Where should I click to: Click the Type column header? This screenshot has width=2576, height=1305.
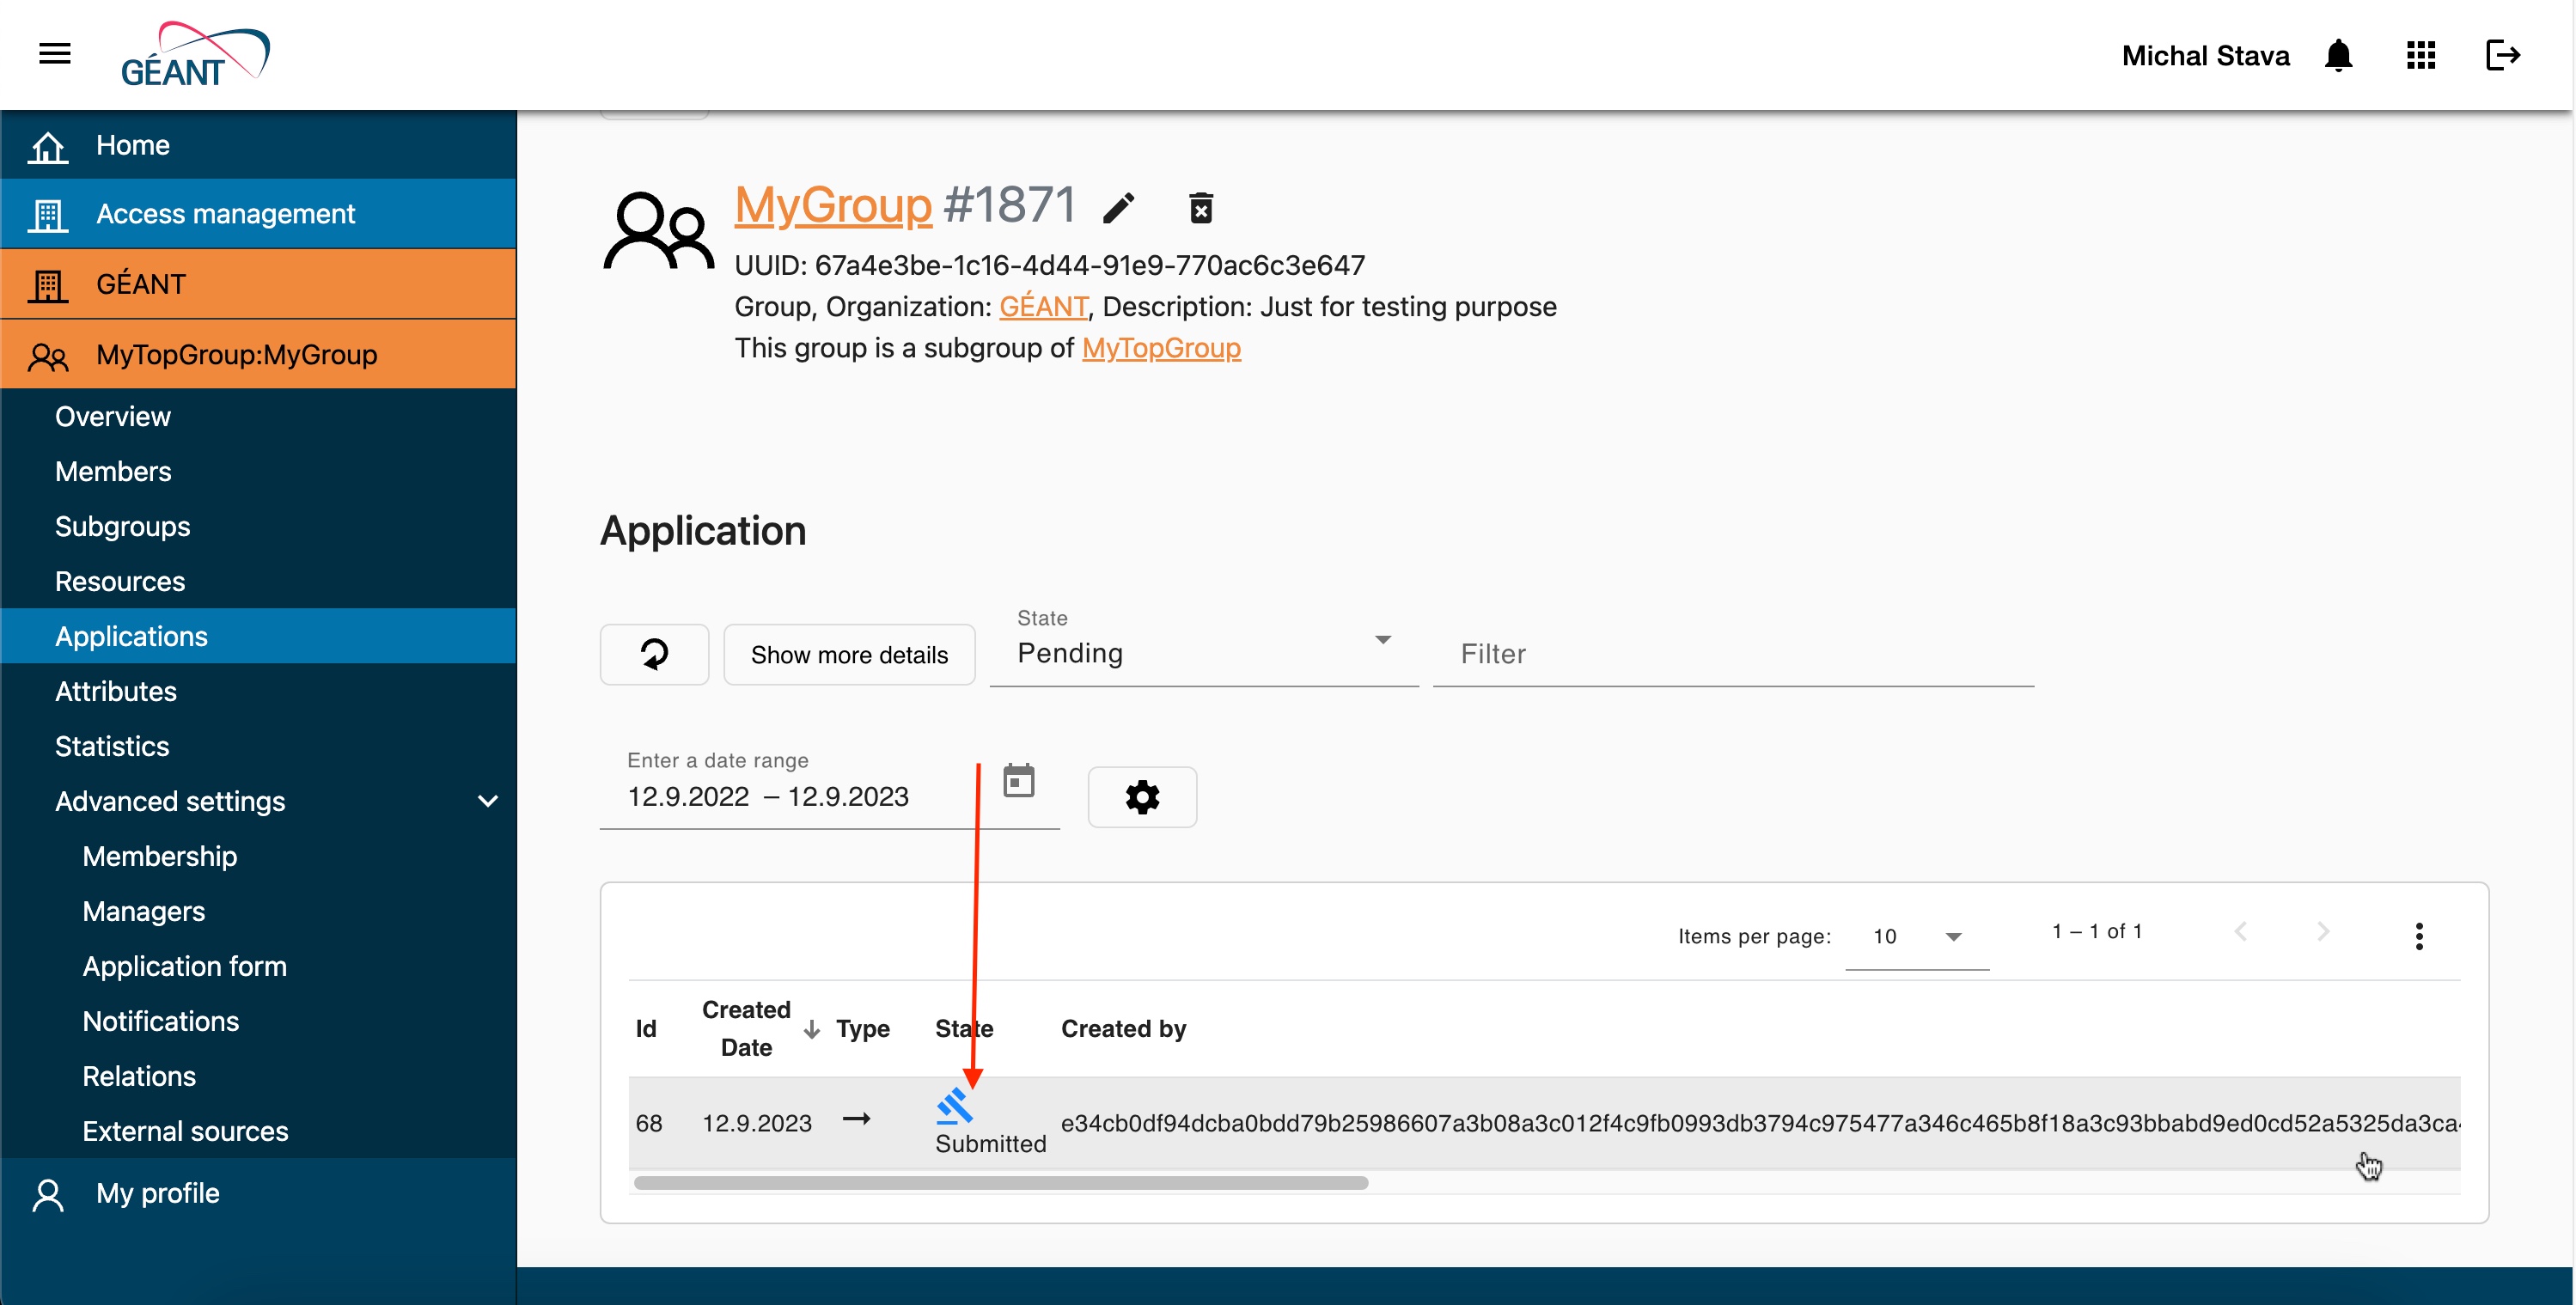tap(863, 1029)
